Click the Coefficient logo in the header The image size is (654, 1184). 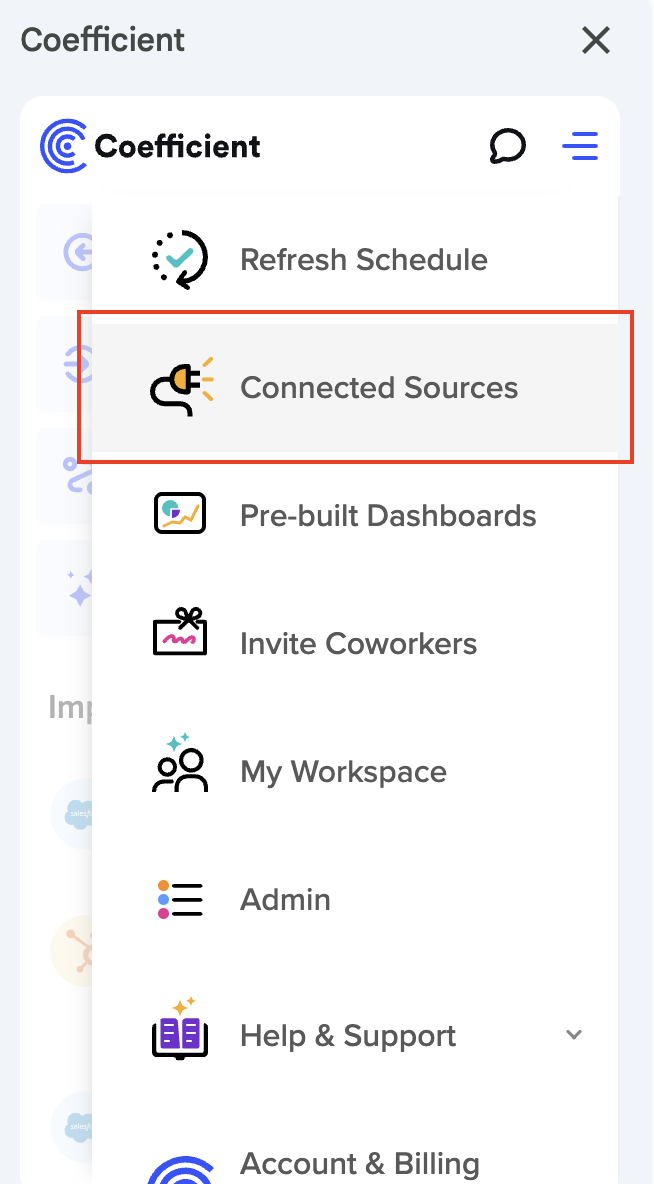tap(148, 145)
